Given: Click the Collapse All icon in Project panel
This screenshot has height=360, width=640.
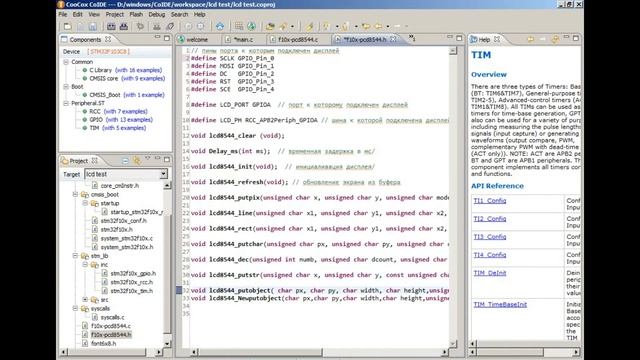Looking at the screenshot, I should click(125, 160).
